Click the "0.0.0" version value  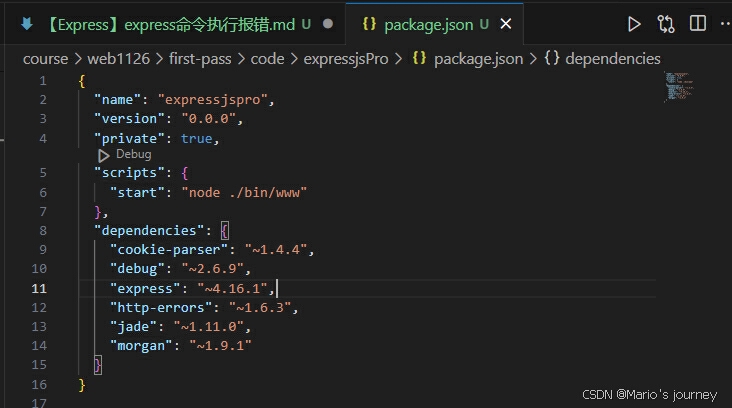click(209, 119)
